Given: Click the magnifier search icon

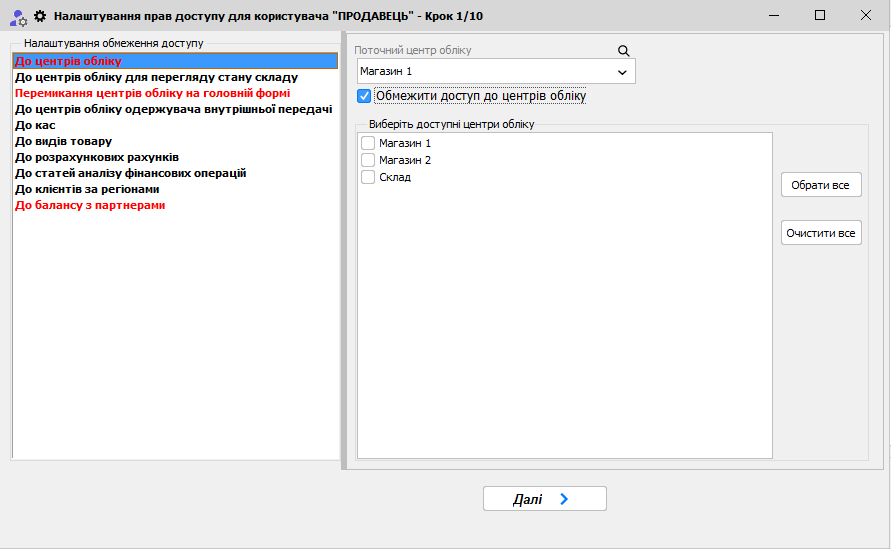Looking at the screenshot, I should (x=624, y=51).
